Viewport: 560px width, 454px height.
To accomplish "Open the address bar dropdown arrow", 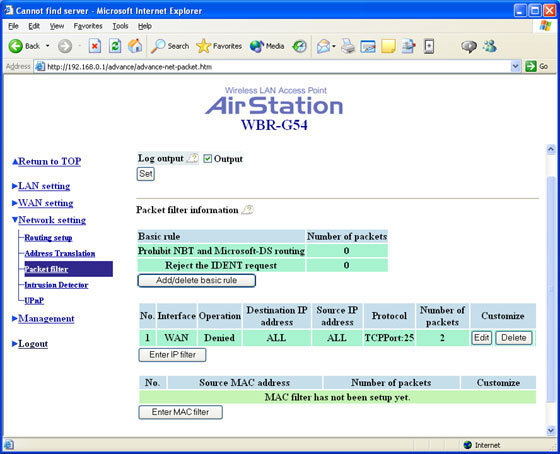I will 515,66.
